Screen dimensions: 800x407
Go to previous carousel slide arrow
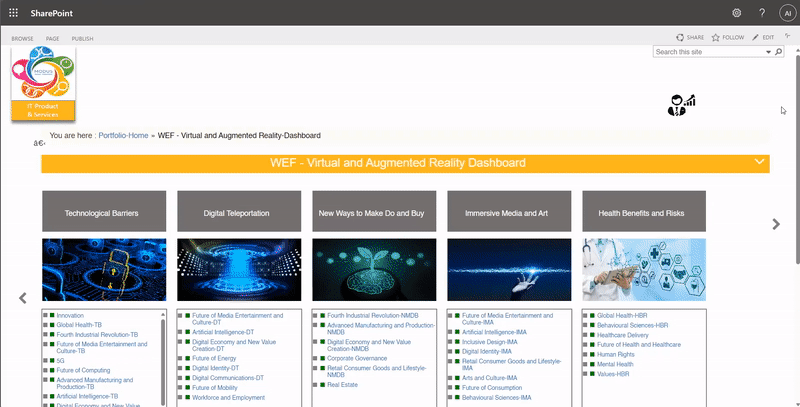(x=22, y=298)
